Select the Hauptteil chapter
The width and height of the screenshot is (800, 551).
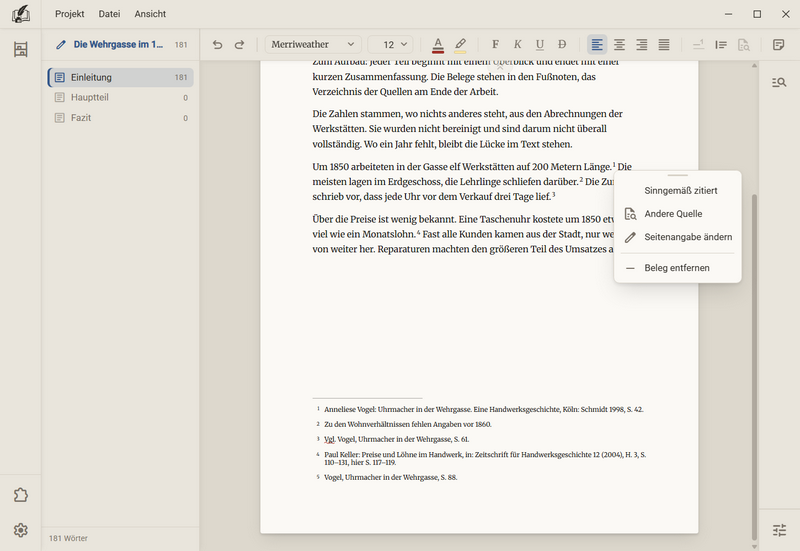121,97
